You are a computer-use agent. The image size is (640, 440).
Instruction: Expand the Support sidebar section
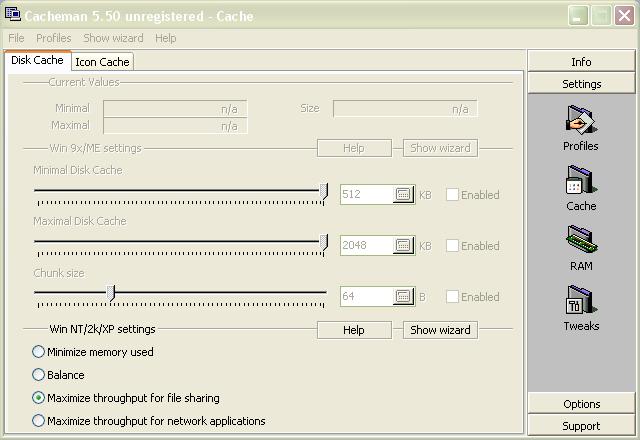click(x=581, y=426)
